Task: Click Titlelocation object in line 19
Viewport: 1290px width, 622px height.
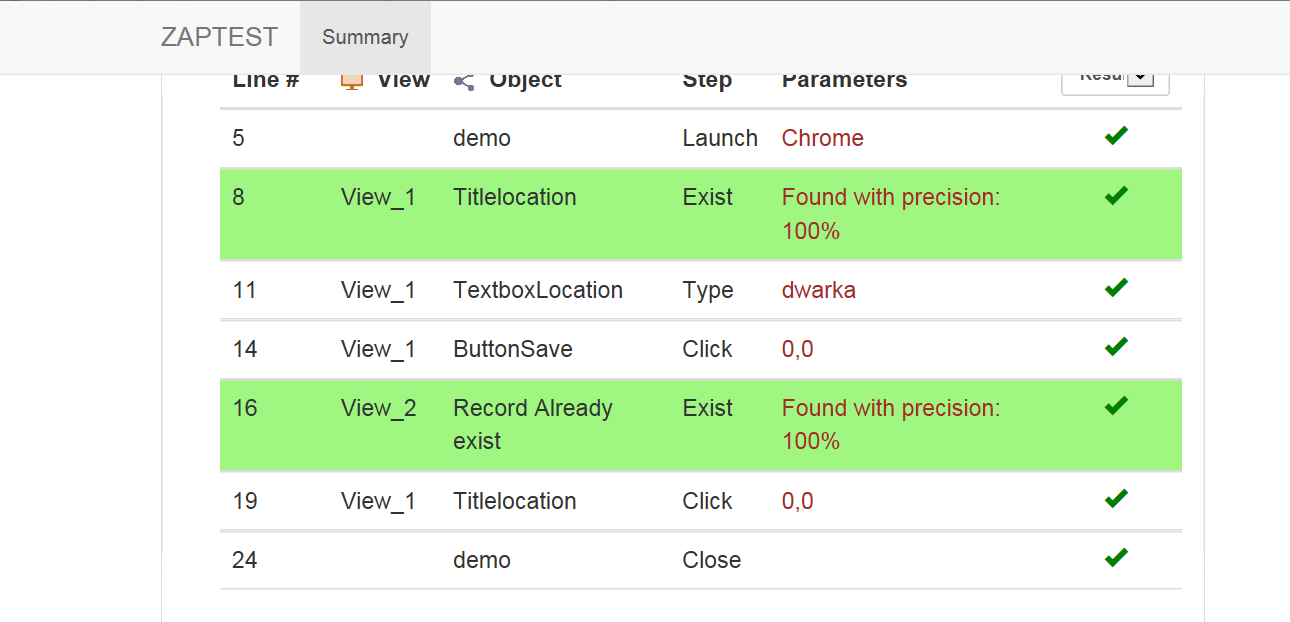Action: pos(515,501)
